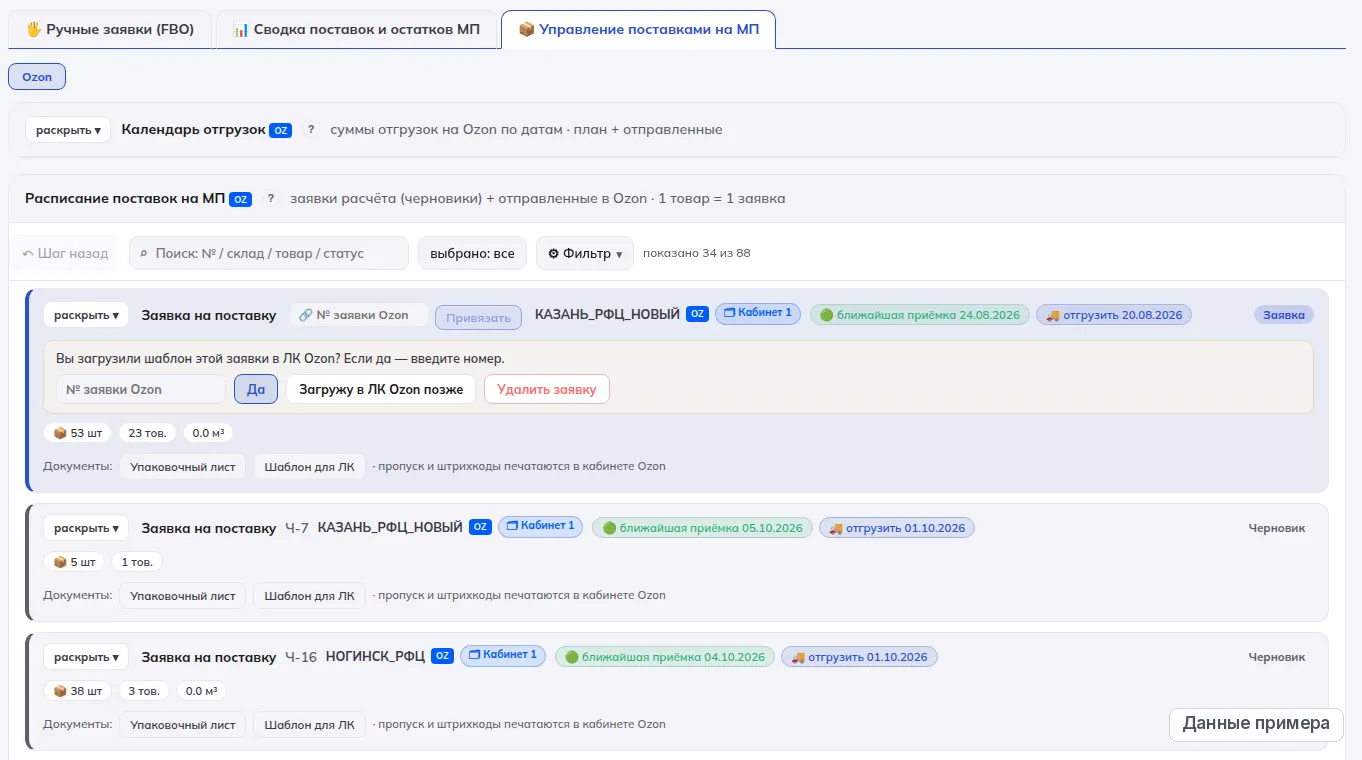Click the Кабинет 1 chip in the Ч-7 request
Image resolution: width=1362 pixels, height=760 pixels.
point(541,527)
